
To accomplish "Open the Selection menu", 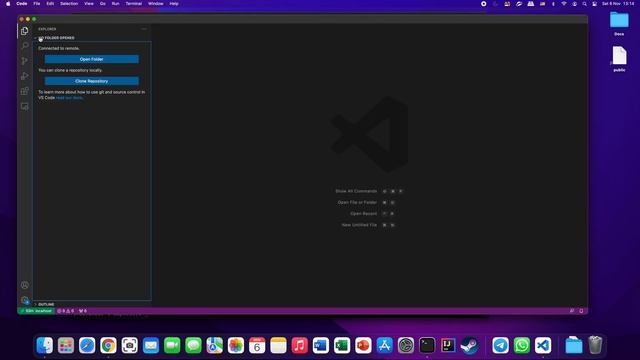I will point(69,4).
